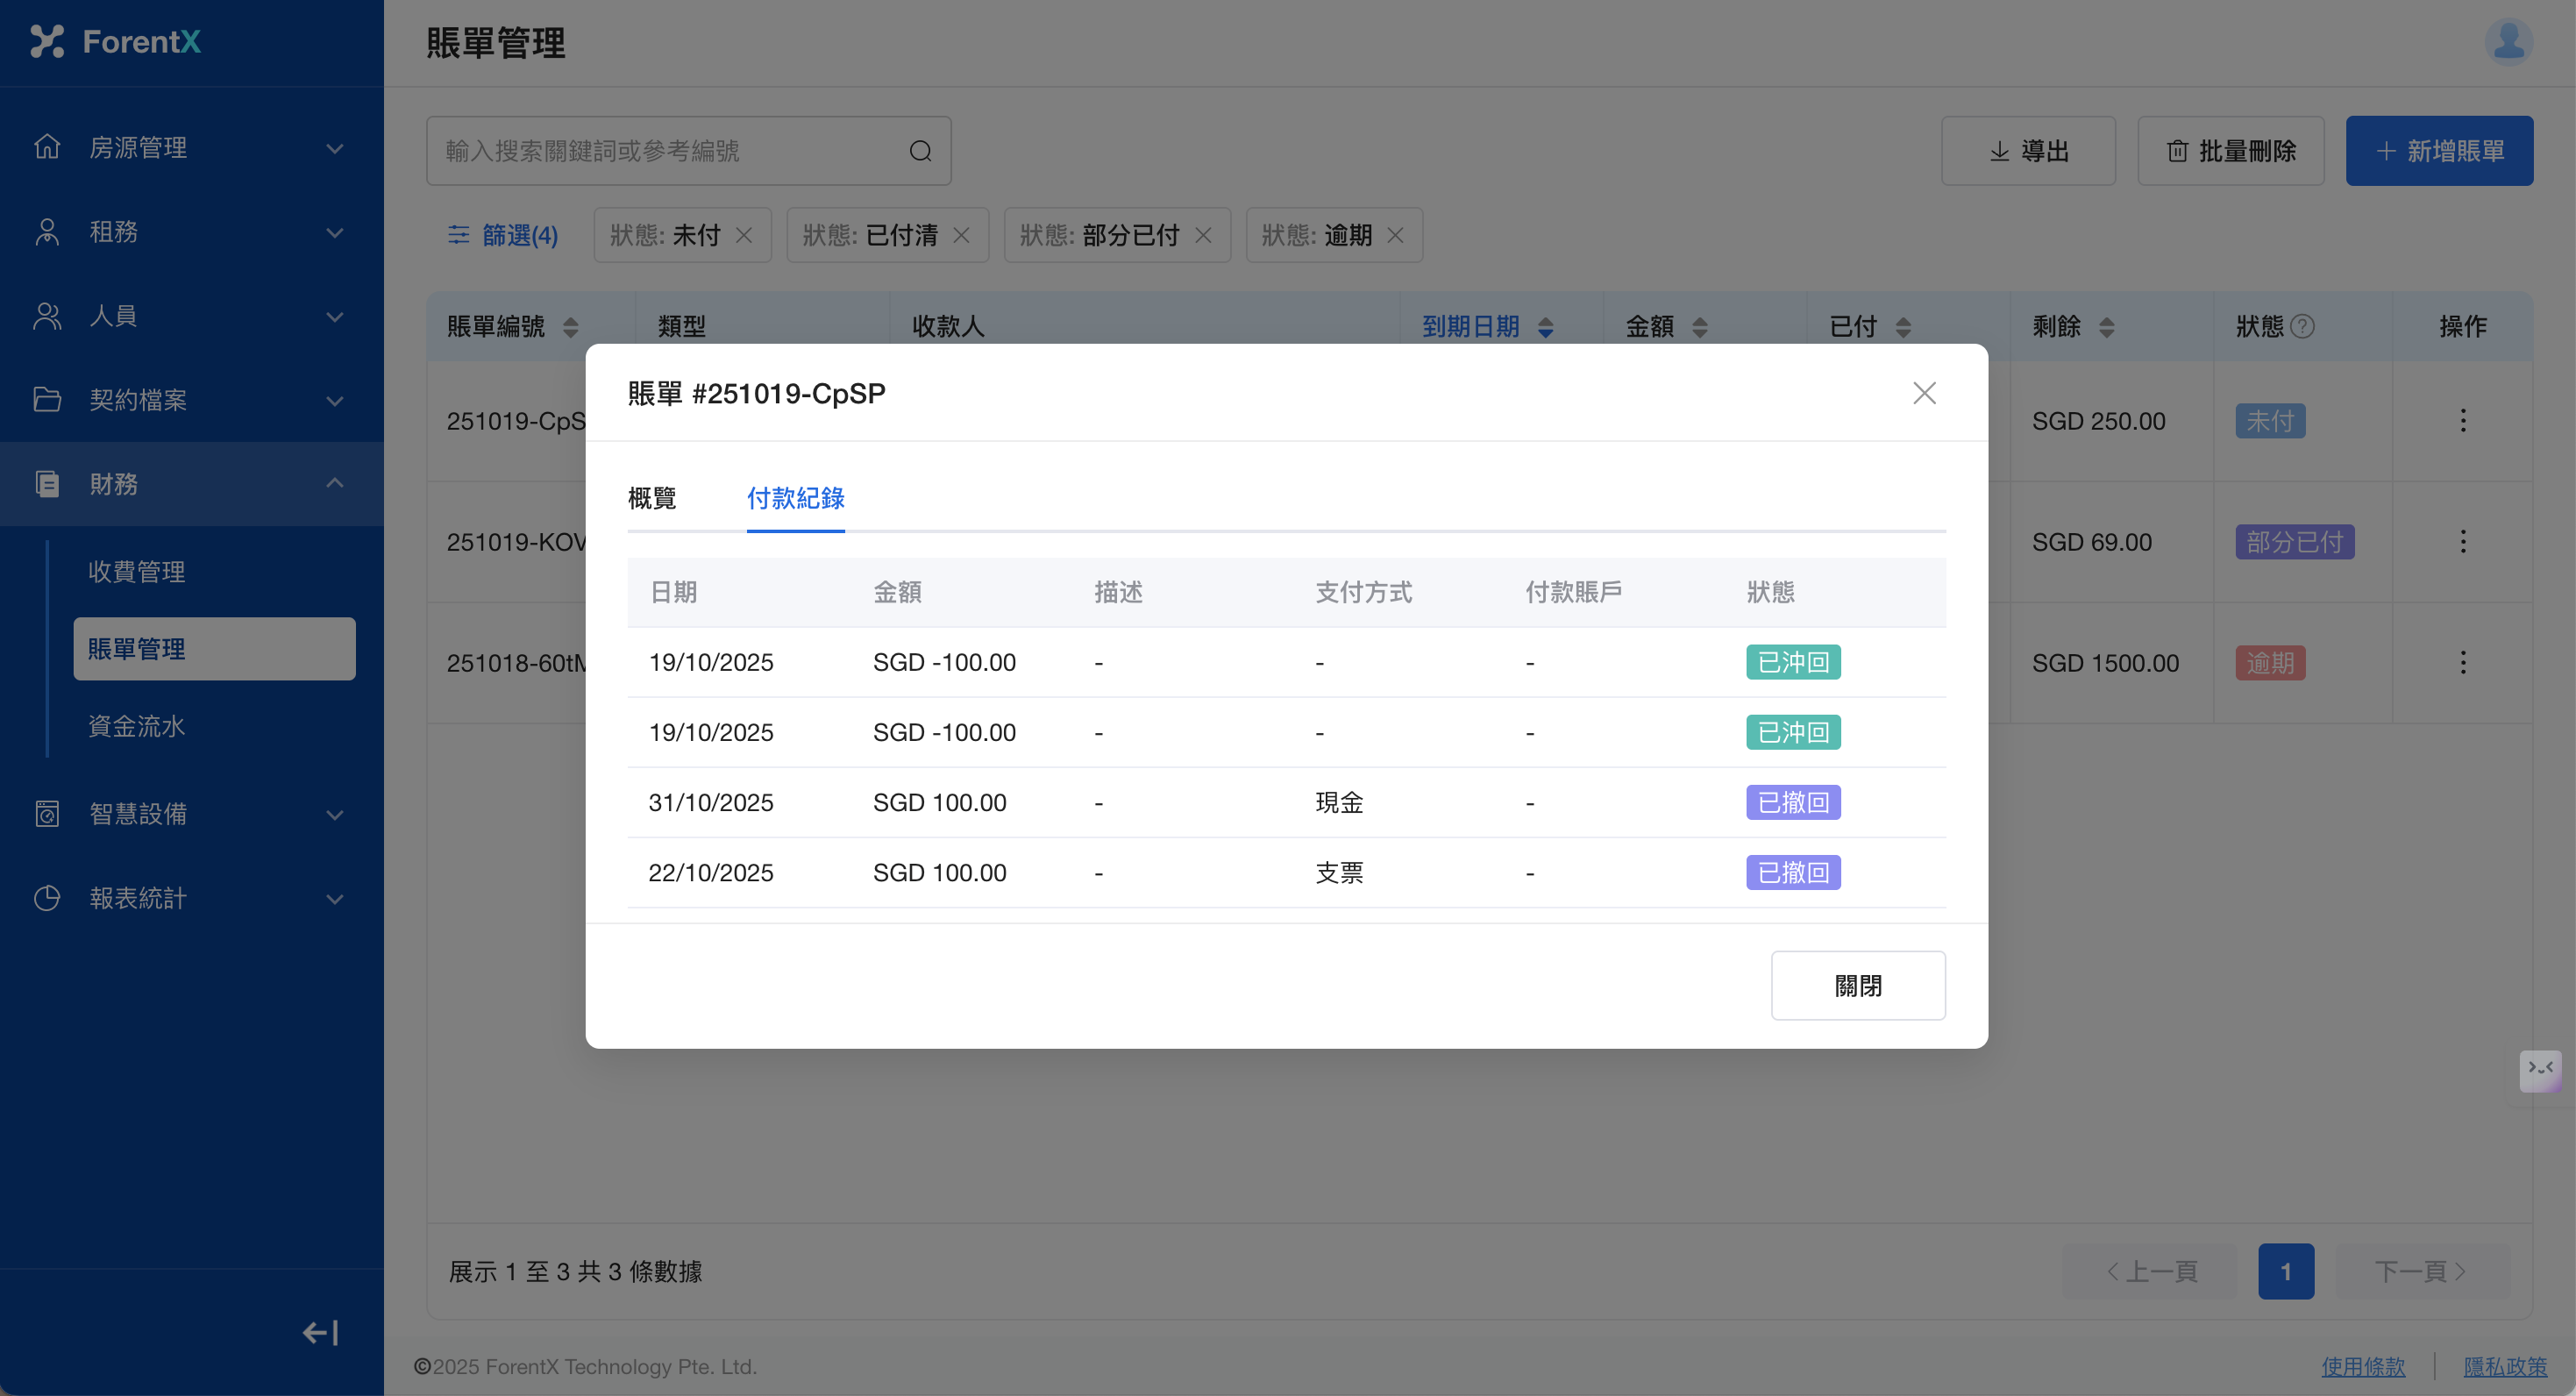
Task: Close the bill dialog with X
Action: [1924, 393]
